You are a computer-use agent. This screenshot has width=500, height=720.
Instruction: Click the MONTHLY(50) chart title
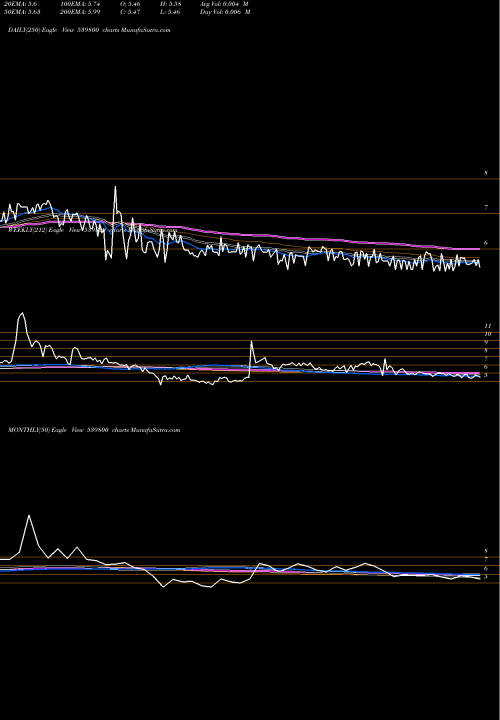point(94,430)
